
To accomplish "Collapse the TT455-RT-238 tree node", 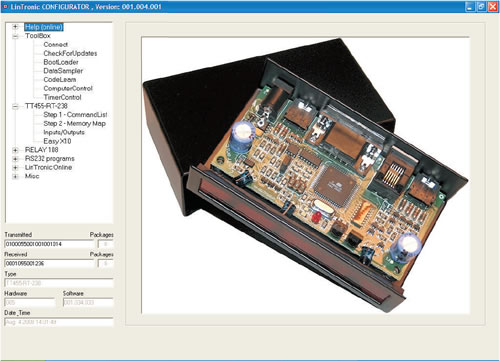I will click(x=15, y=106).
